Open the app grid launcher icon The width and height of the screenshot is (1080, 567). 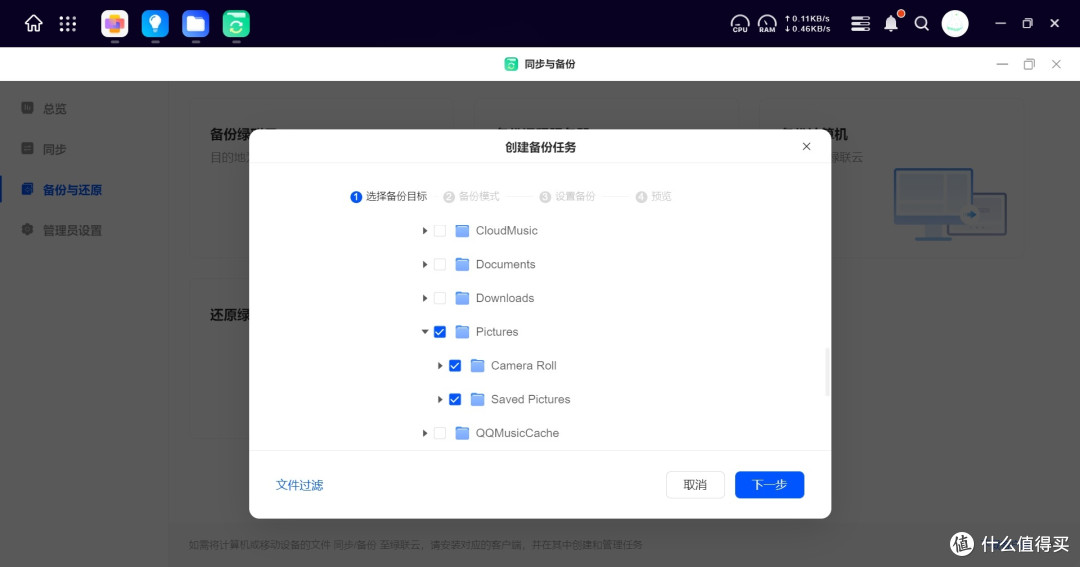click(x=68, y=24)
